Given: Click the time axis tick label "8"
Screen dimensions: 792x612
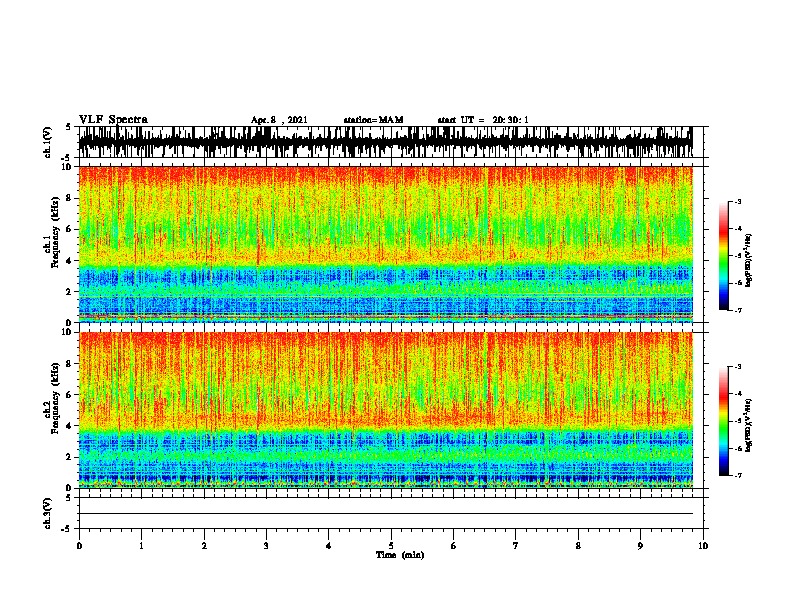Looking at the screenshot, I should click(578, 546).
